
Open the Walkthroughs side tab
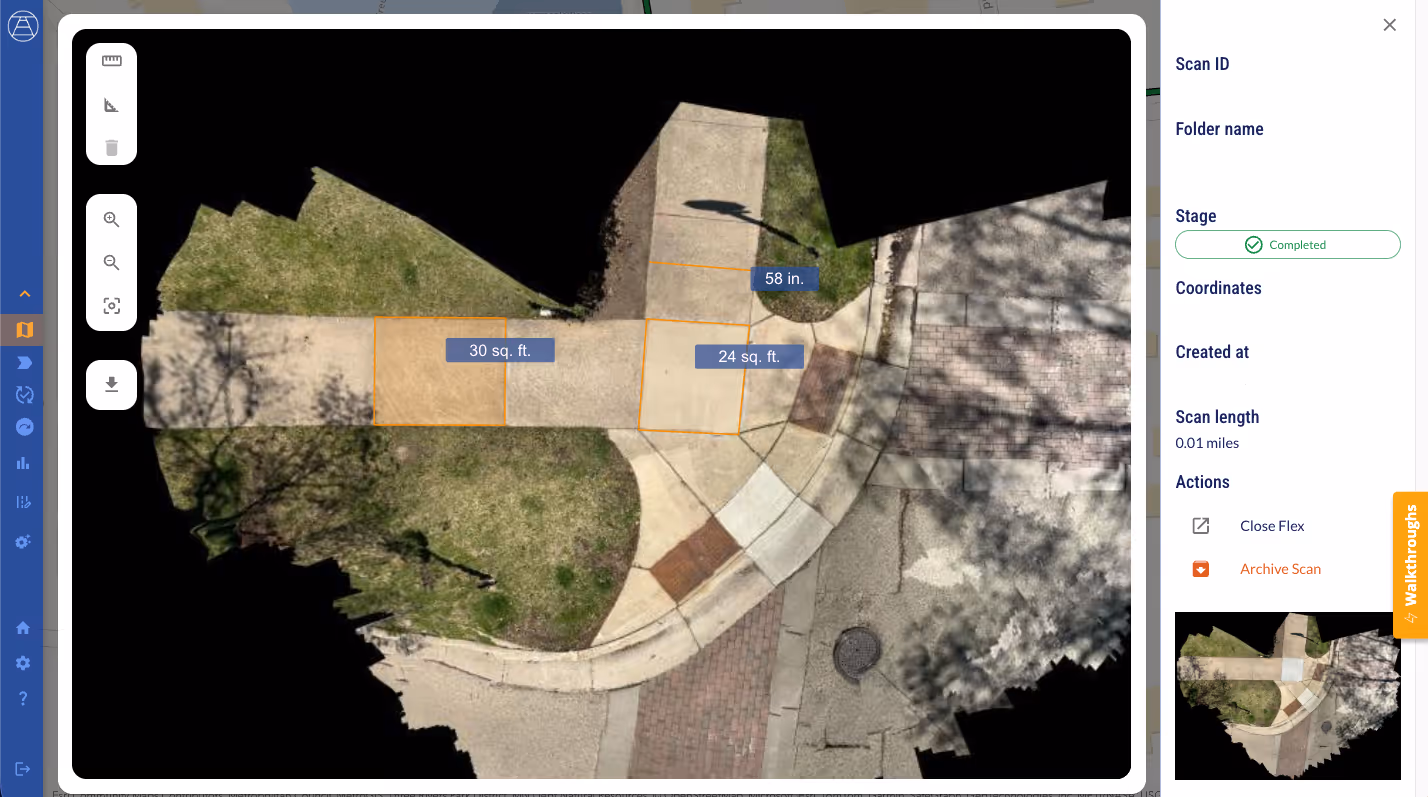[x=1410, y=565]
